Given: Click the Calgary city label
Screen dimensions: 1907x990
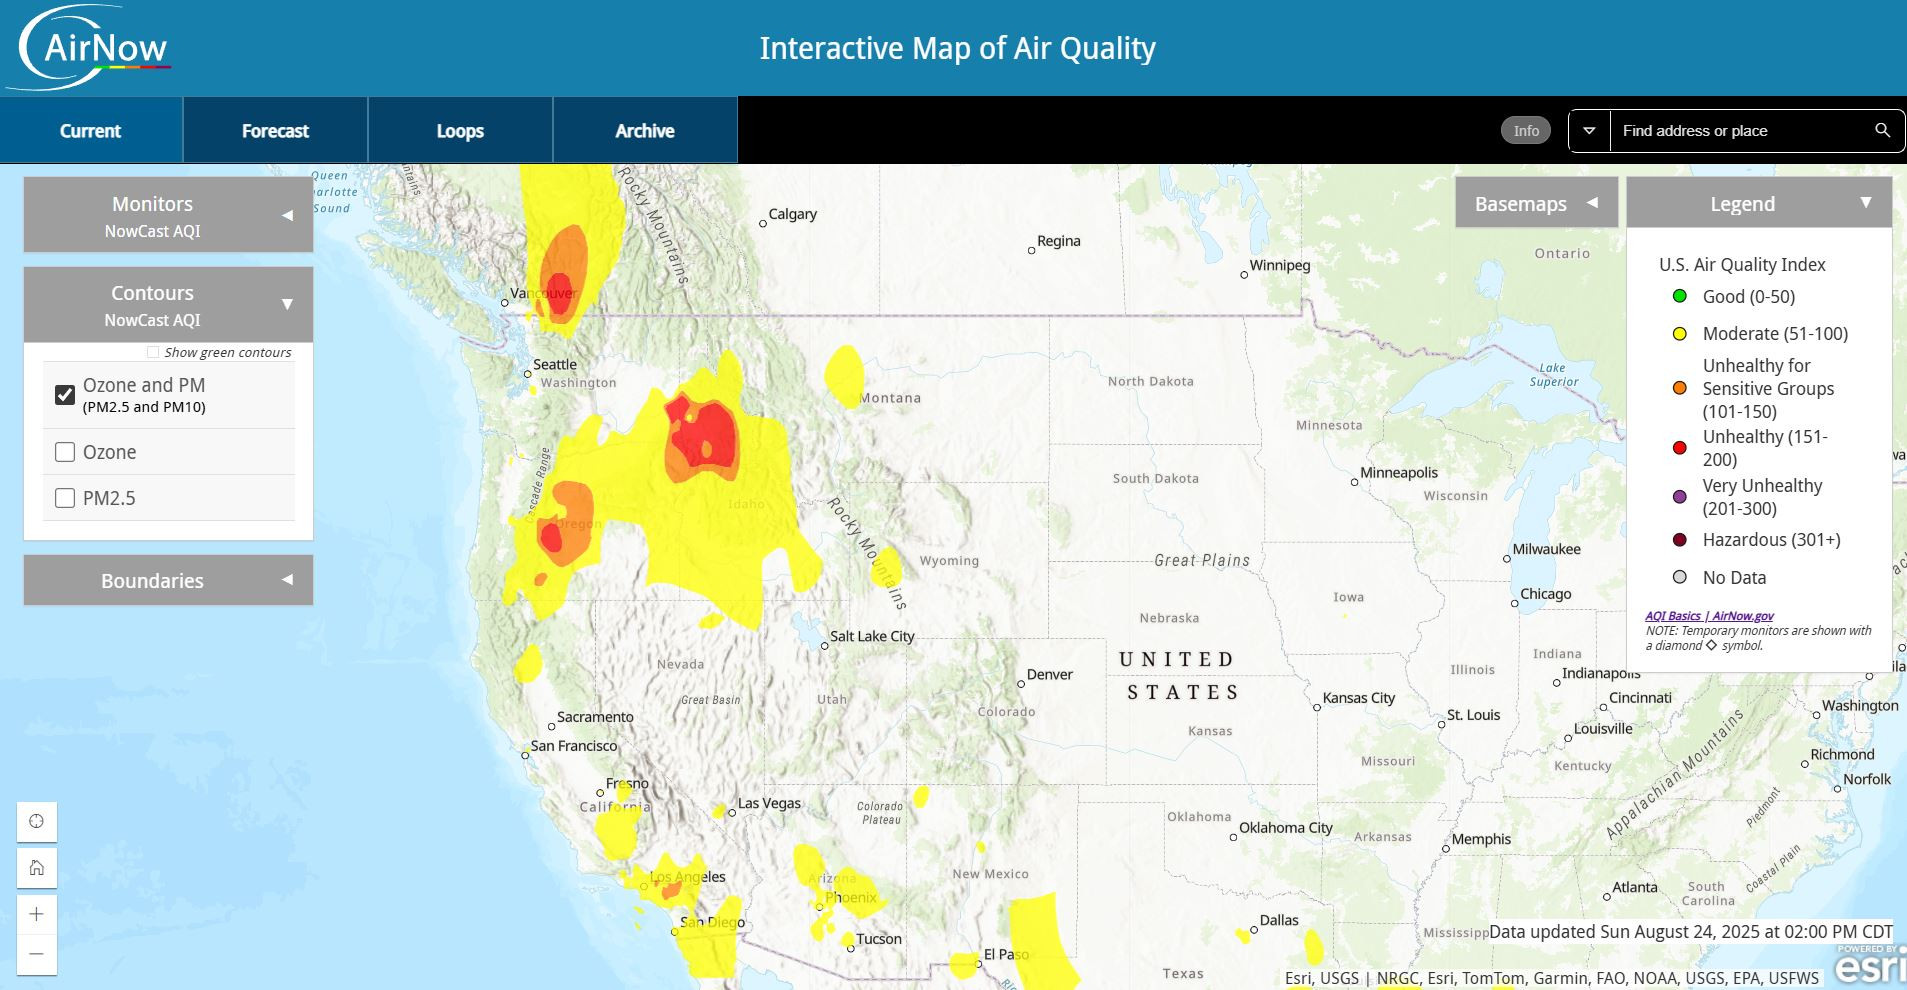Looking at the screenshot, I should [x=792, y=214].
